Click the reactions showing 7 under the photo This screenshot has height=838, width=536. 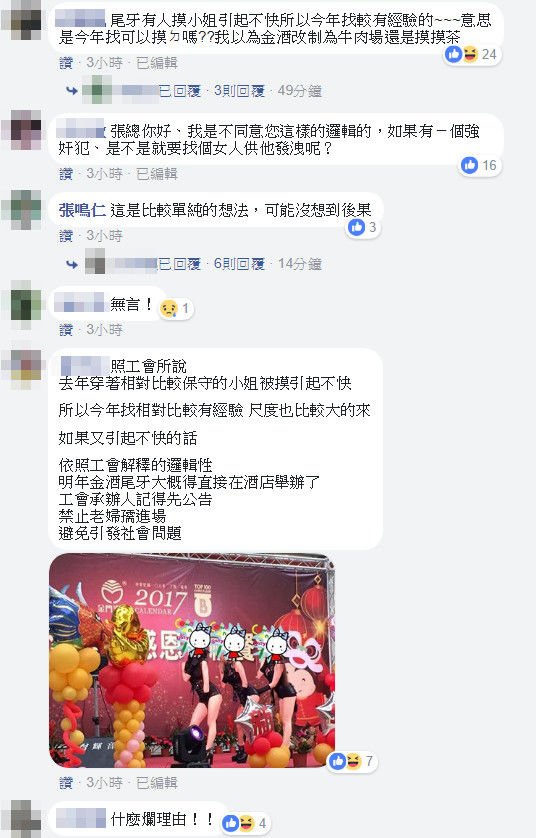[x=352, y=761]
